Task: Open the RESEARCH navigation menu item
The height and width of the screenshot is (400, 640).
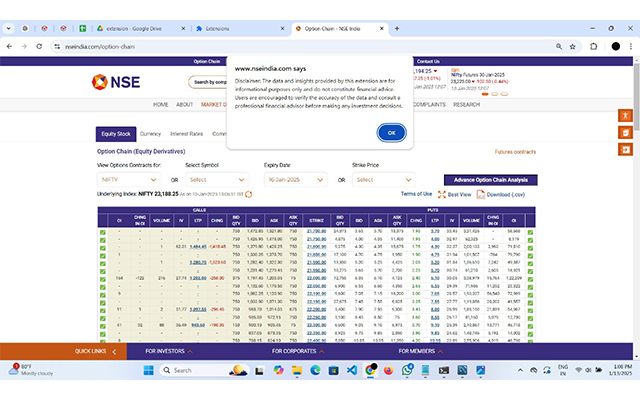Action: [x=466, y=104]
